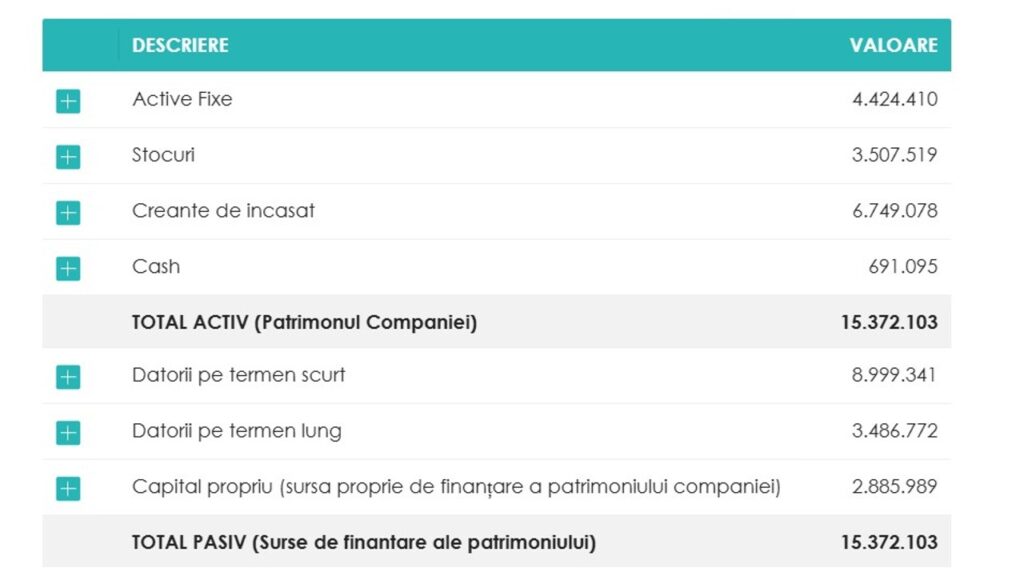
Task: Click the 2.885.989 equity value
Action: [x=895, y=487]
